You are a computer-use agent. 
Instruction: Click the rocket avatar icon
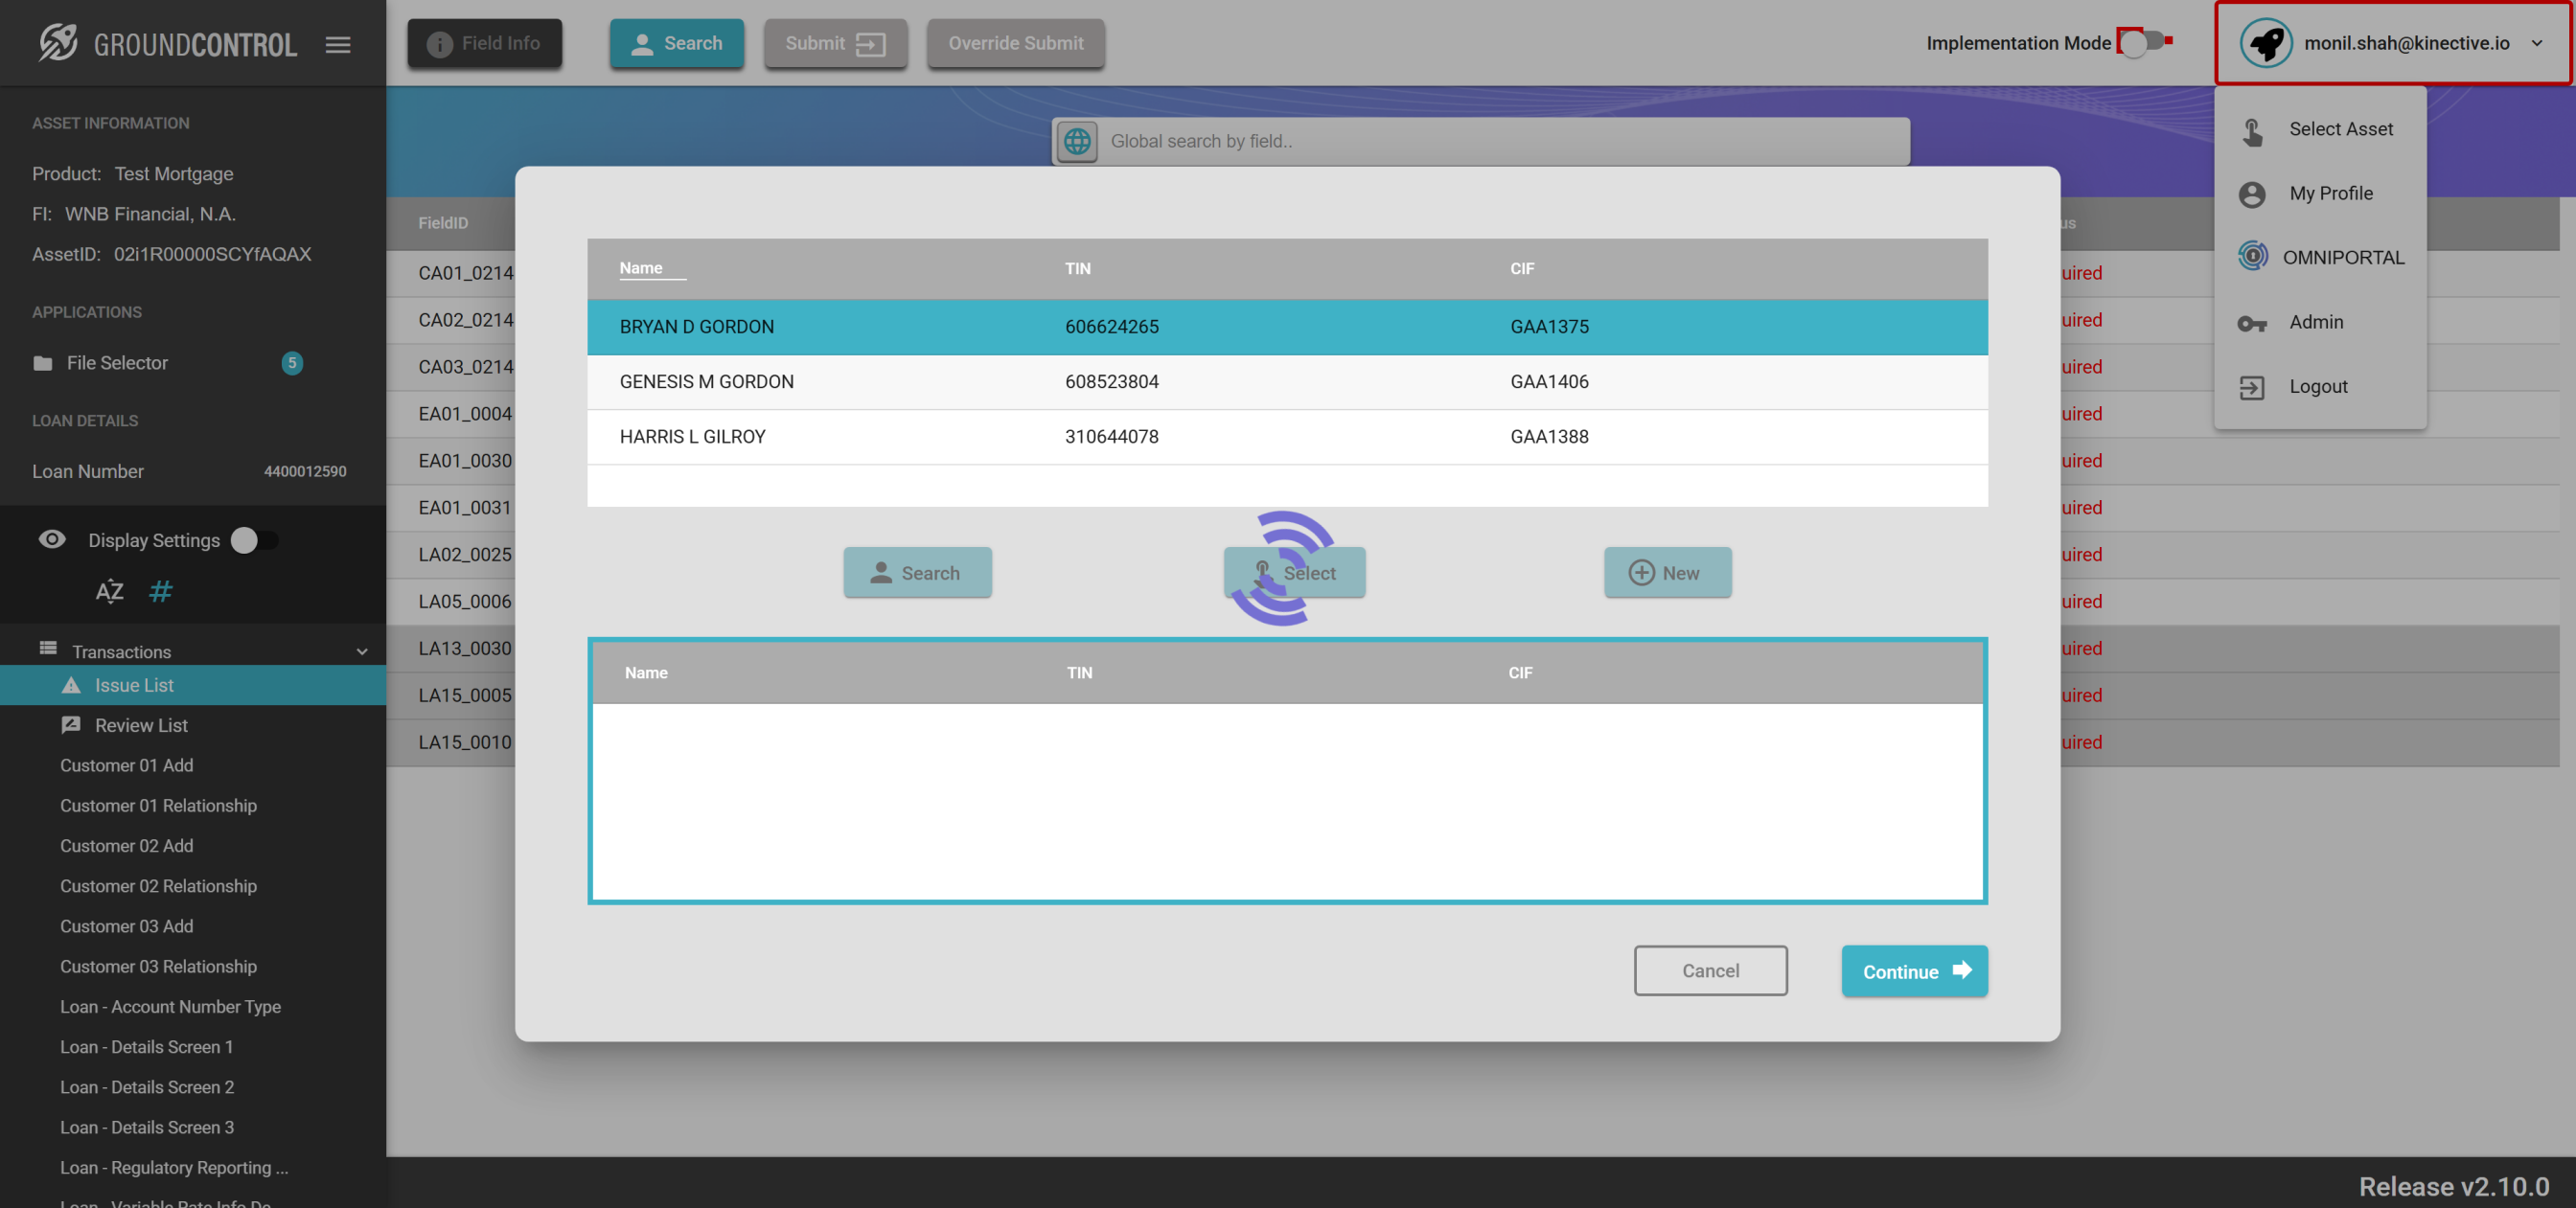(2265, 43)
